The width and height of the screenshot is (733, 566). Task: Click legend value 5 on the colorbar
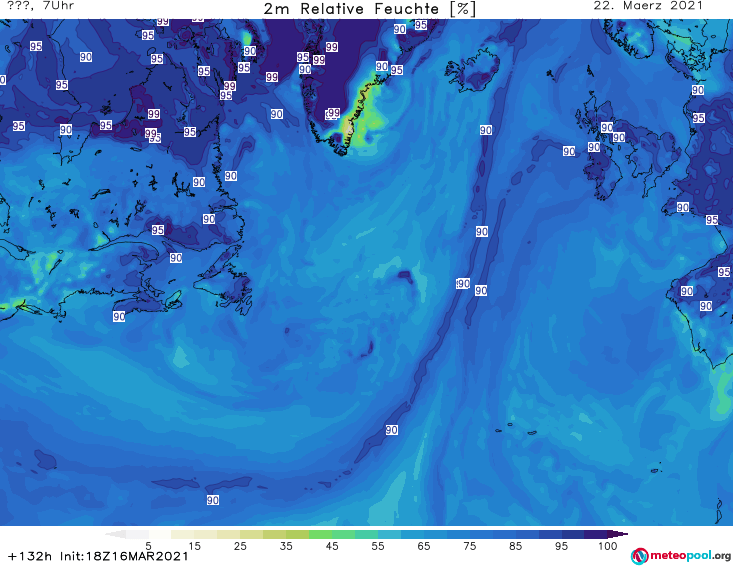pyautogui.click(x=148, y=546)
